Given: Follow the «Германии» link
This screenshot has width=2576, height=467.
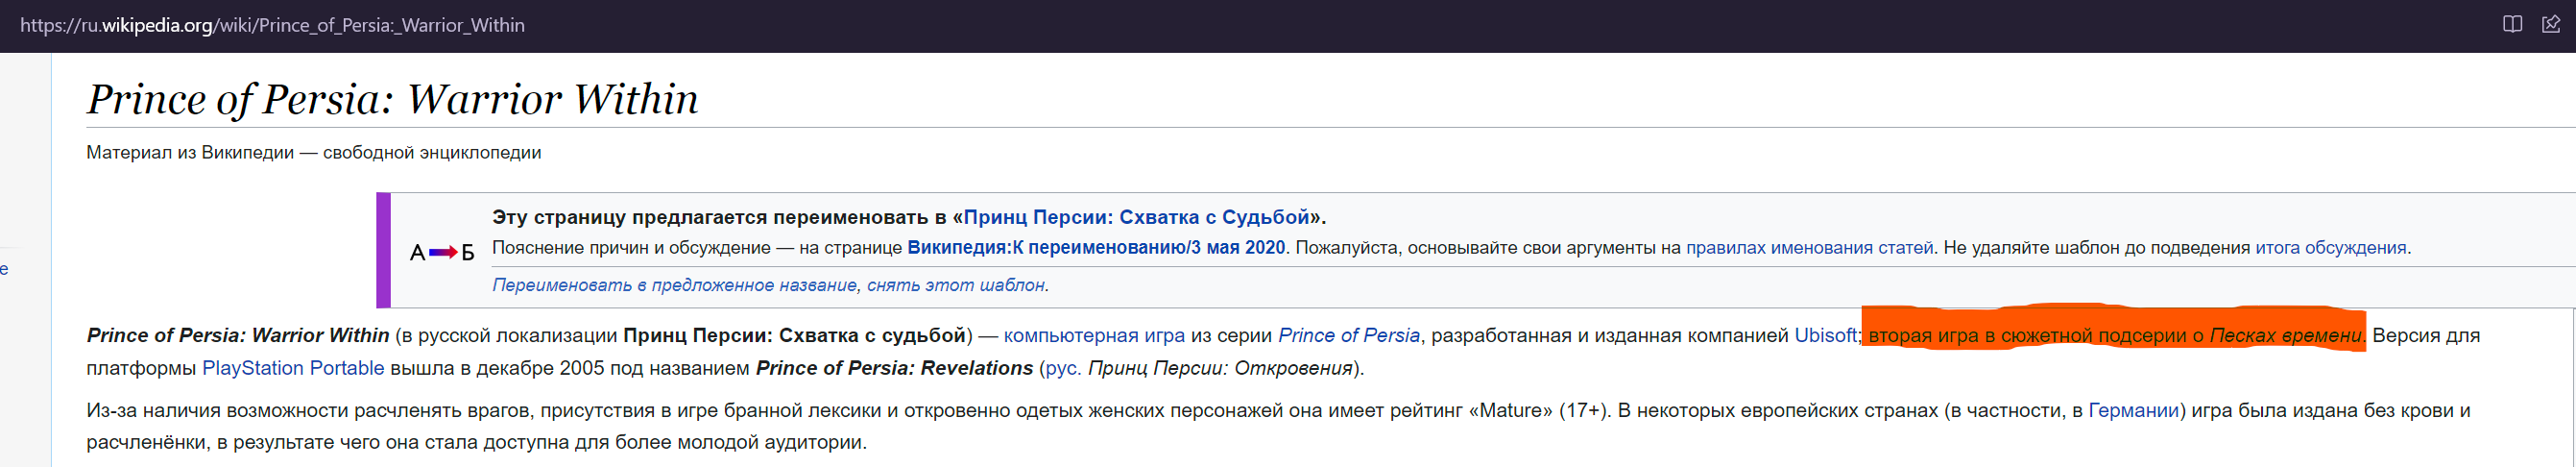Looking at the screenshot, I should [2133, 410].
